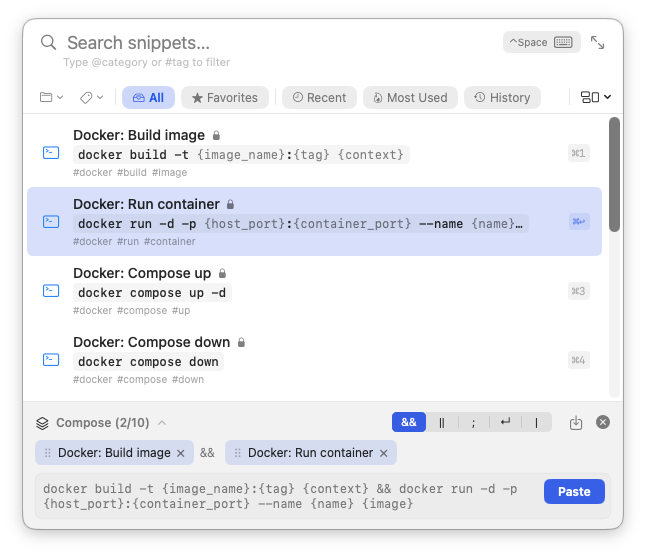
Task: Select the semicolon separator mode
Action: coord(473,423)
